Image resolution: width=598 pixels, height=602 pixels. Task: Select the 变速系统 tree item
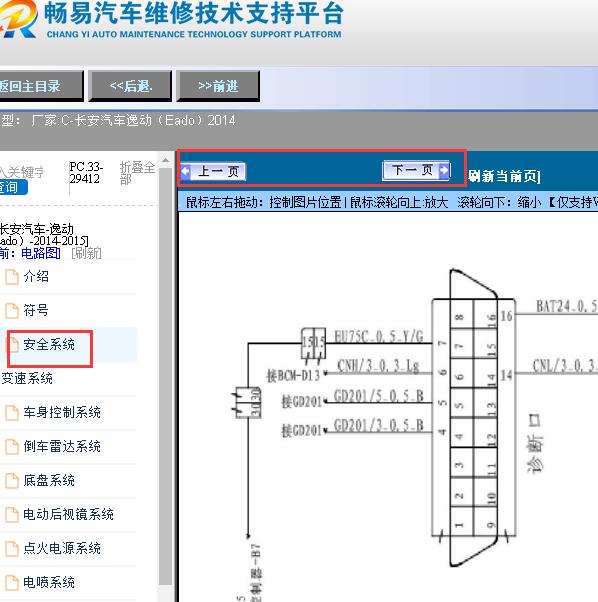coord(27,378)
